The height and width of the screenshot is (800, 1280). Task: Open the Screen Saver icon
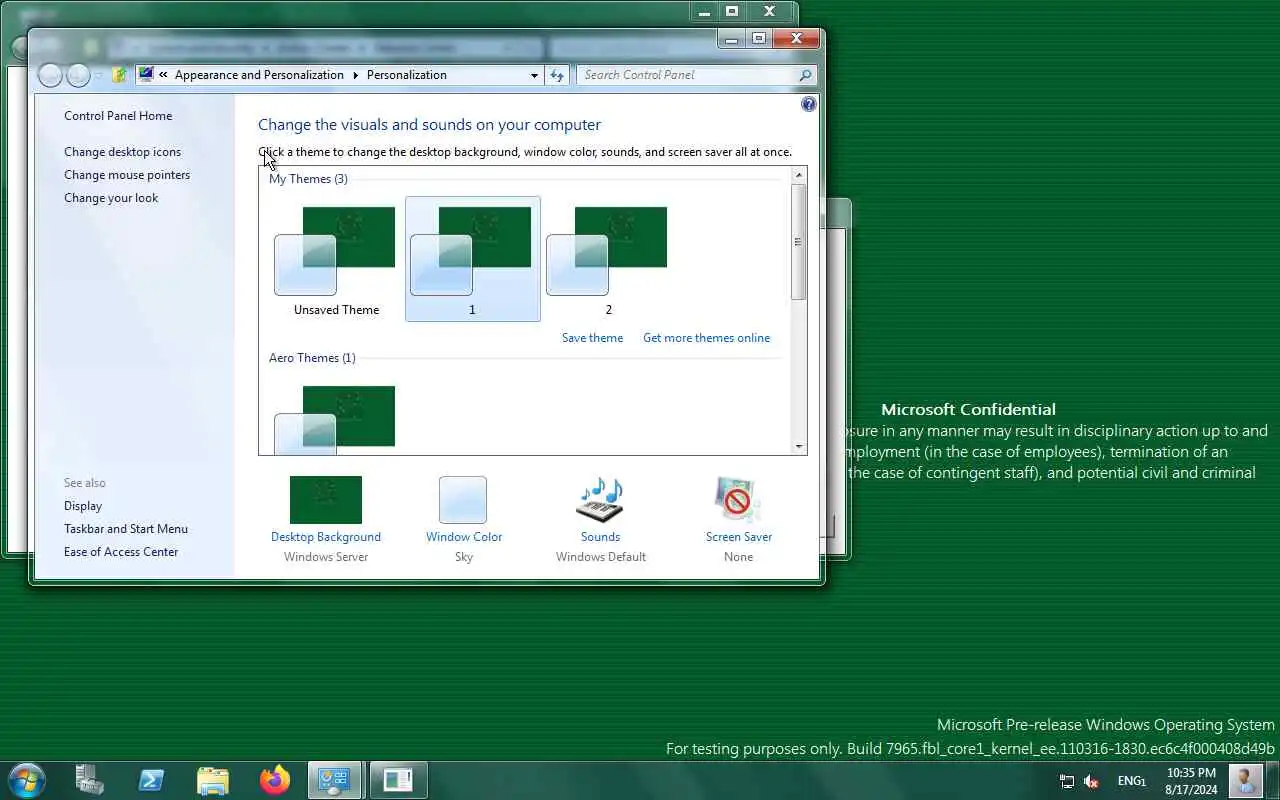coord(738,500)
